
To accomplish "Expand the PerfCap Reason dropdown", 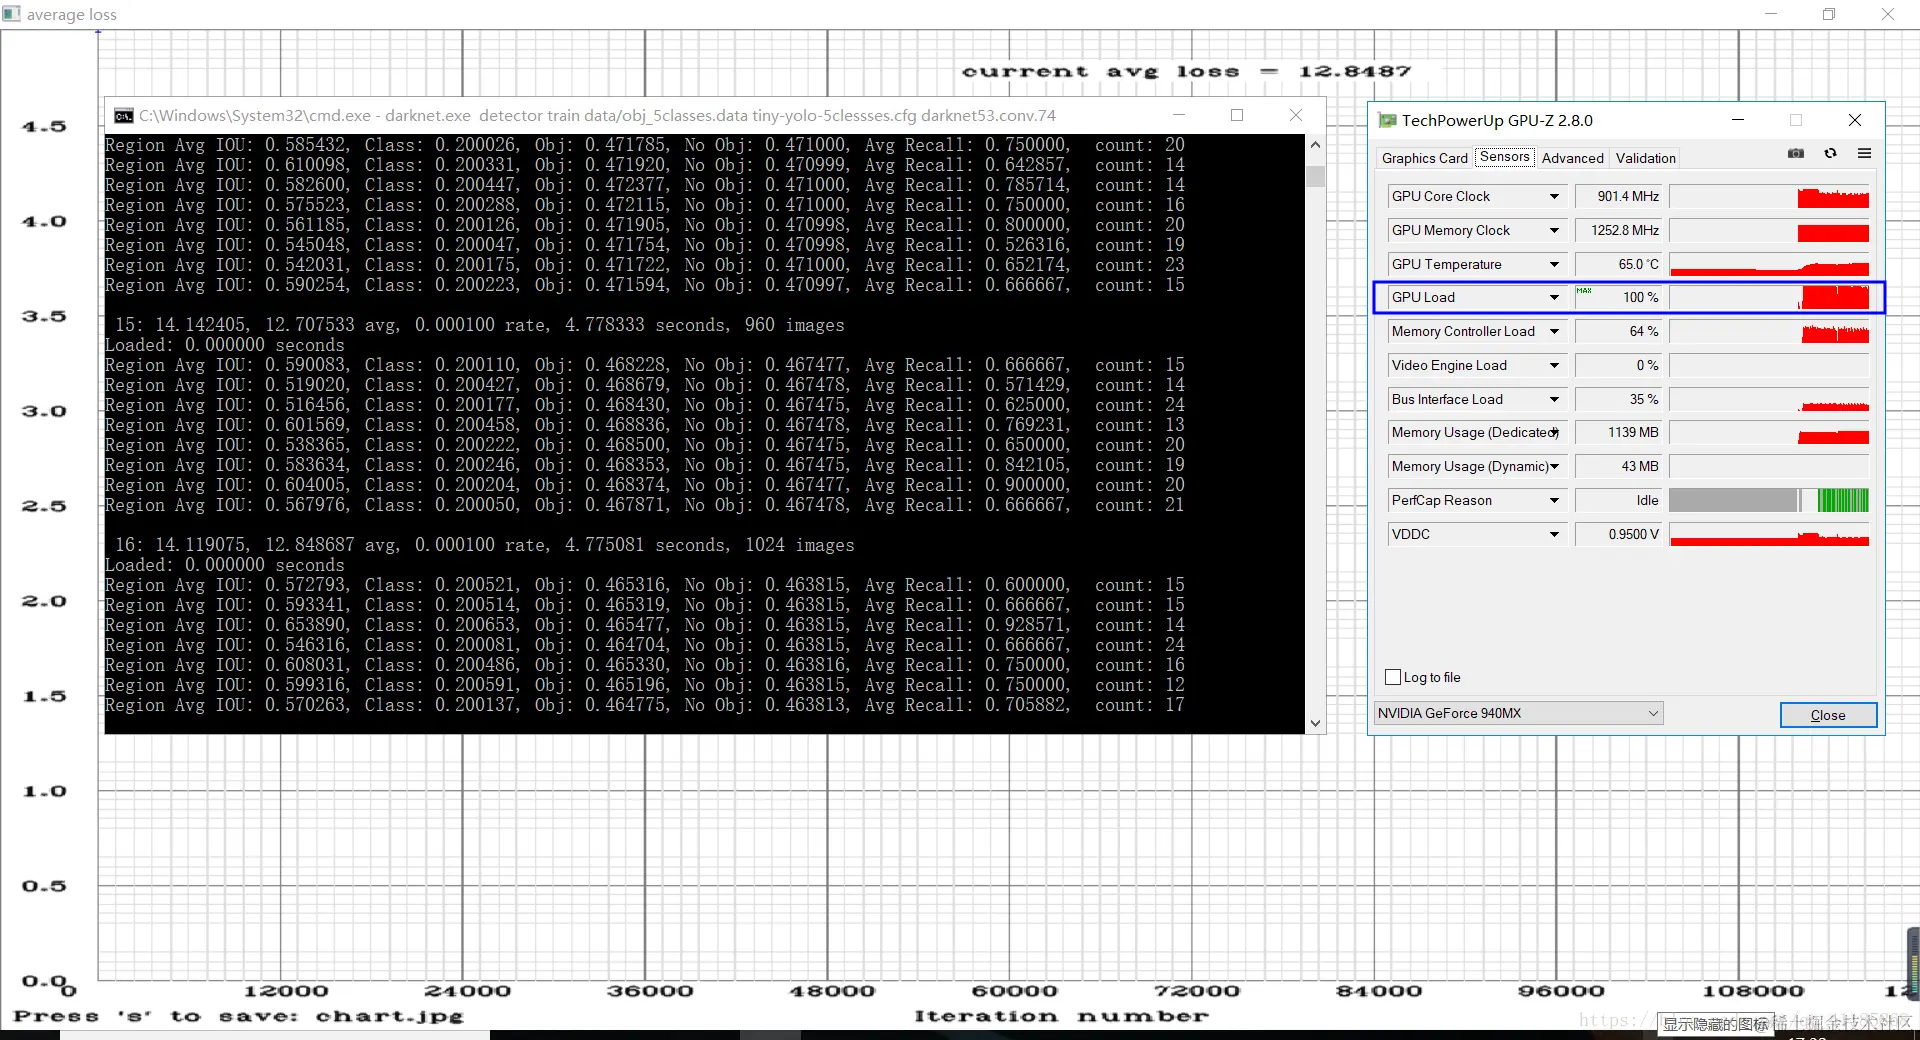I will click(1554, 501).
